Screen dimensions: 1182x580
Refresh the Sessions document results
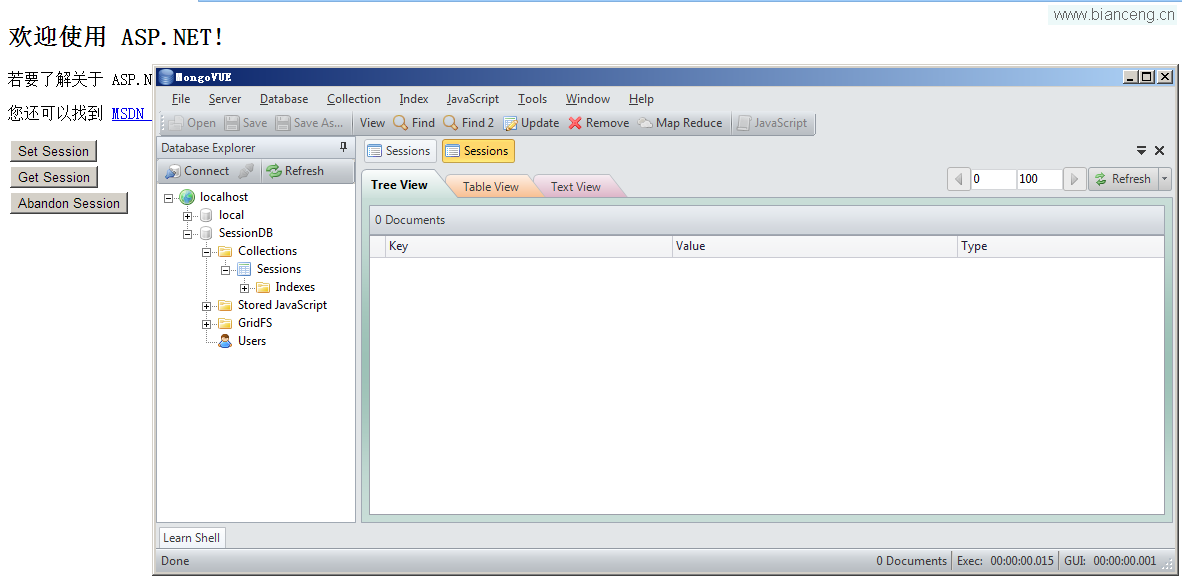point(1123,179)
